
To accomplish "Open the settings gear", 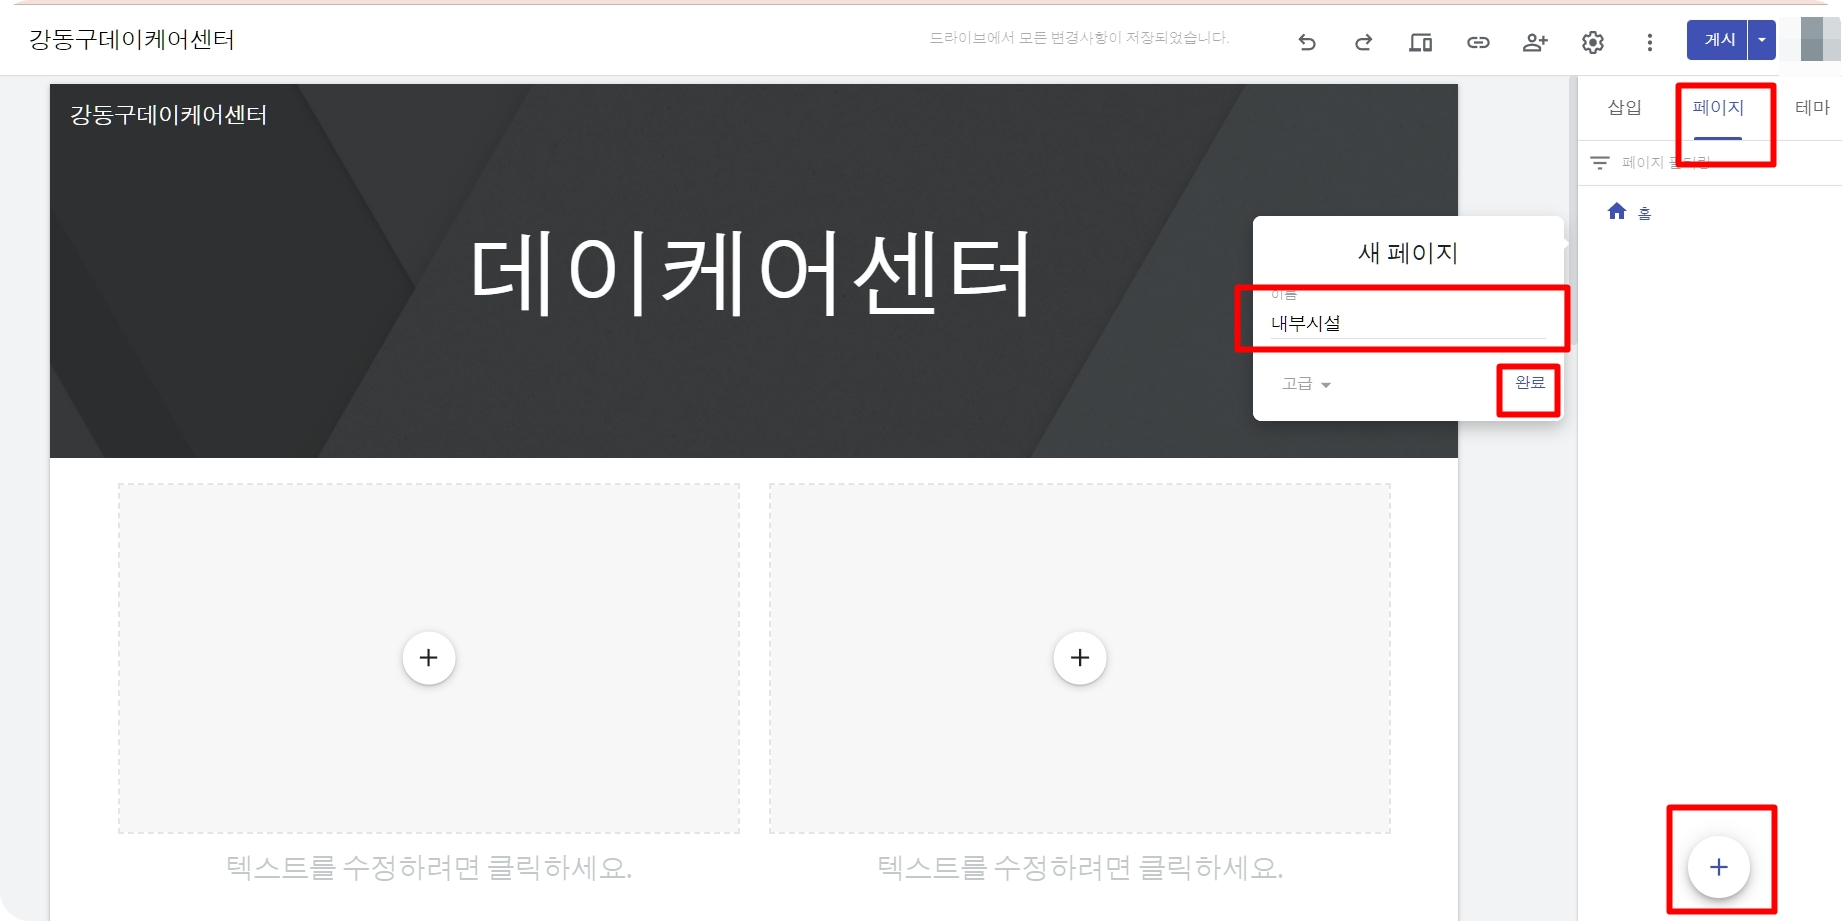I will tap(1593, 42).
